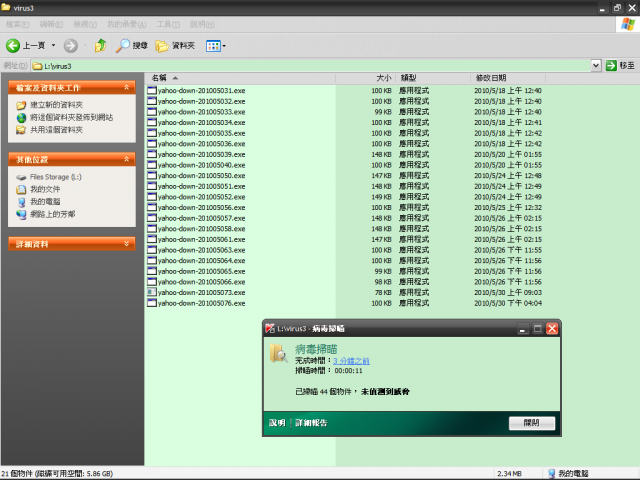The width and height of the screenshot is (640, 480).
Task: Open My Computer in Other Places
Action: [x=45, y=202]
